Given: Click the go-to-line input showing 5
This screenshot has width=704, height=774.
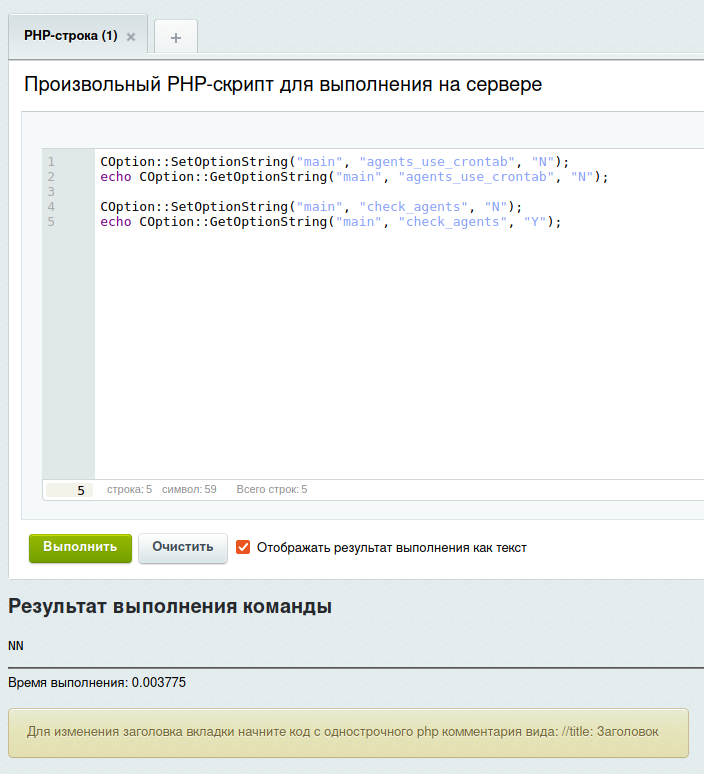Looking at the screenshot, I should click(69, 490).
